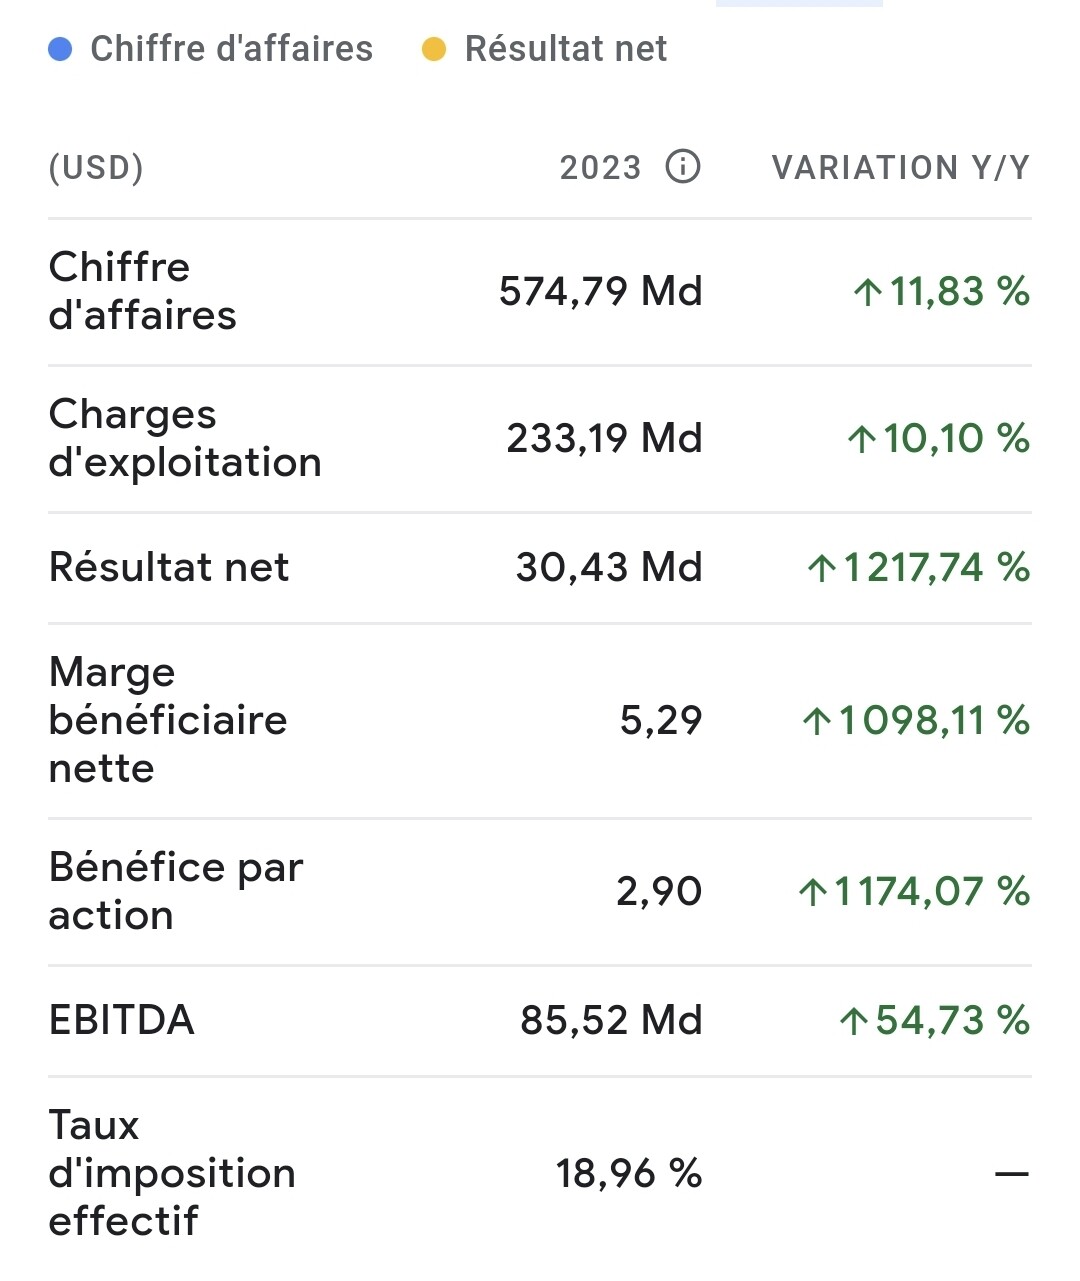Open the Taux d'imposition effectif row label
This screenshot has width=1080, height=1281.
172,1173
